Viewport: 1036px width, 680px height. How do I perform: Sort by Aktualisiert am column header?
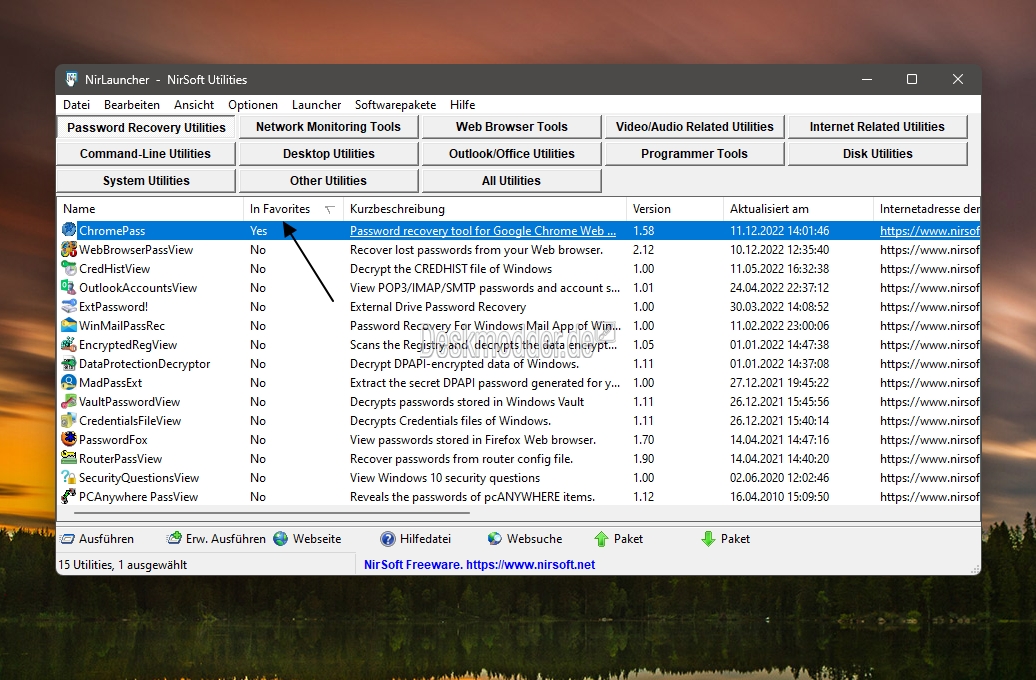pyautogui.click(x=798, y=209)
